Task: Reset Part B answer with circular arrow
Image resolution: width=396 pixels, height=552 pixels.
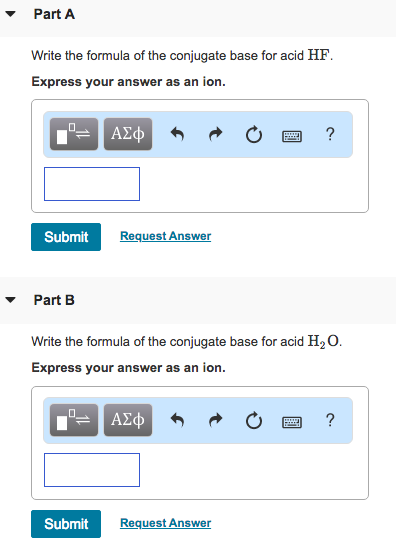Action: (254, 420)
